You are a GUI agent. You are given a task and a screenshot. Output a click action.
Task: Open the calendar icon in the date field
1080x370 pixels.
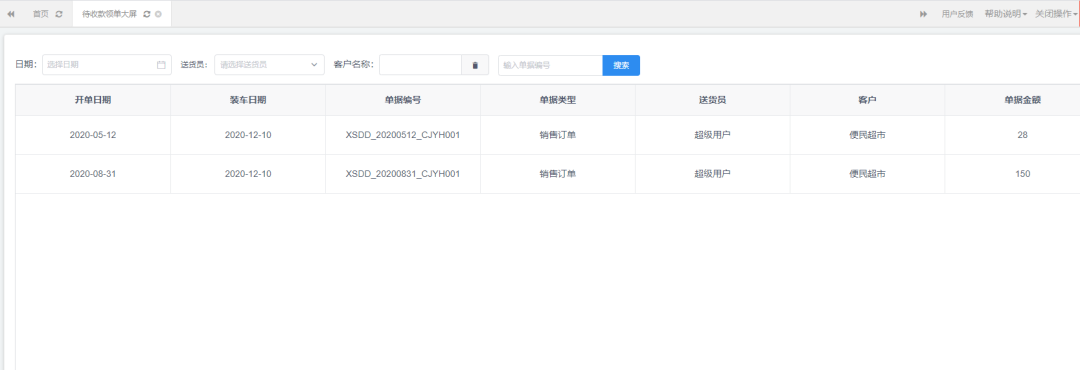(161, 65)
